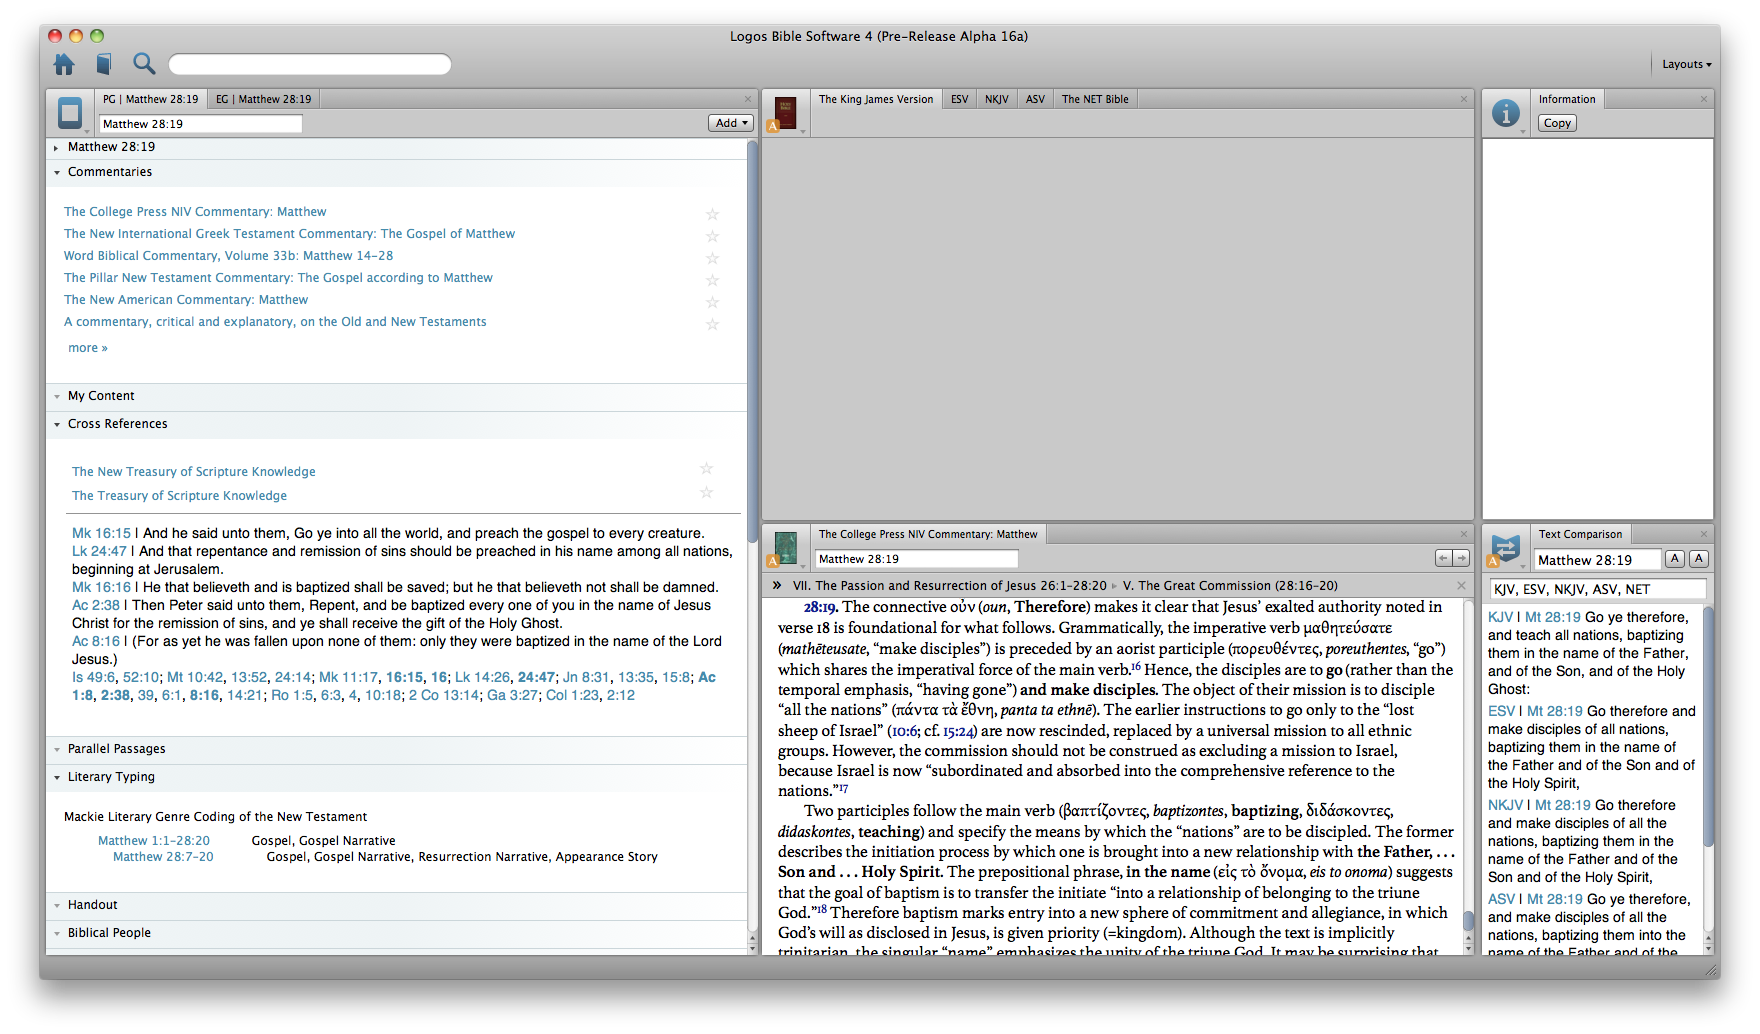Screen dimensions: 1760x1034
Task: Close the Text Comparison panel
Action: click(x=1704, y=534)
